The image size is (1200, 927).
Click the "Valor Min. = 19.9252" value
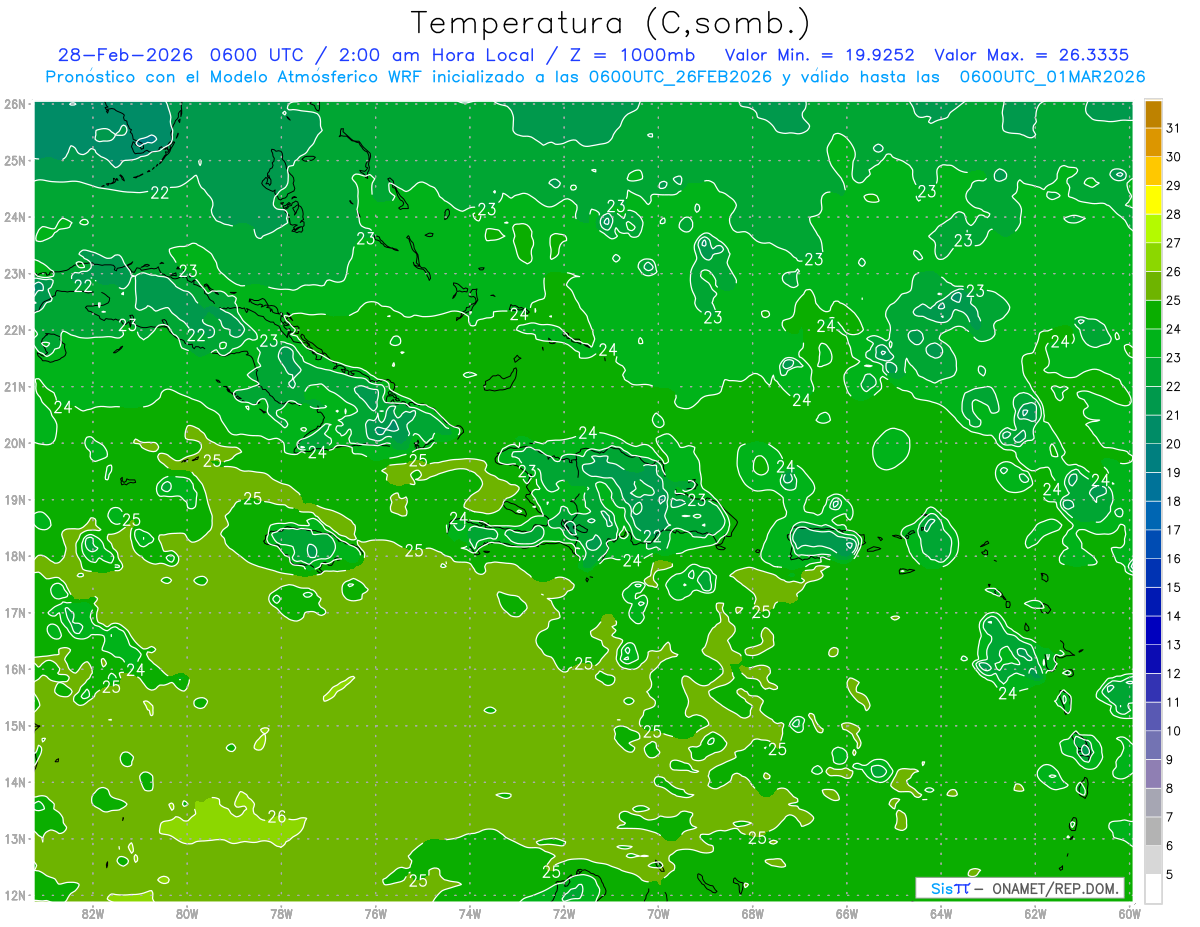(820, 55)
